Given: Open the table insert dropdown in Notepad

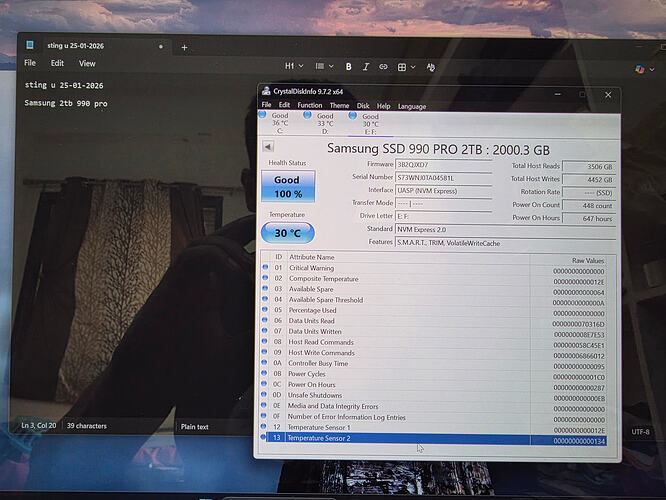Looking at the screenshot, I should click(x=405, y=66).
